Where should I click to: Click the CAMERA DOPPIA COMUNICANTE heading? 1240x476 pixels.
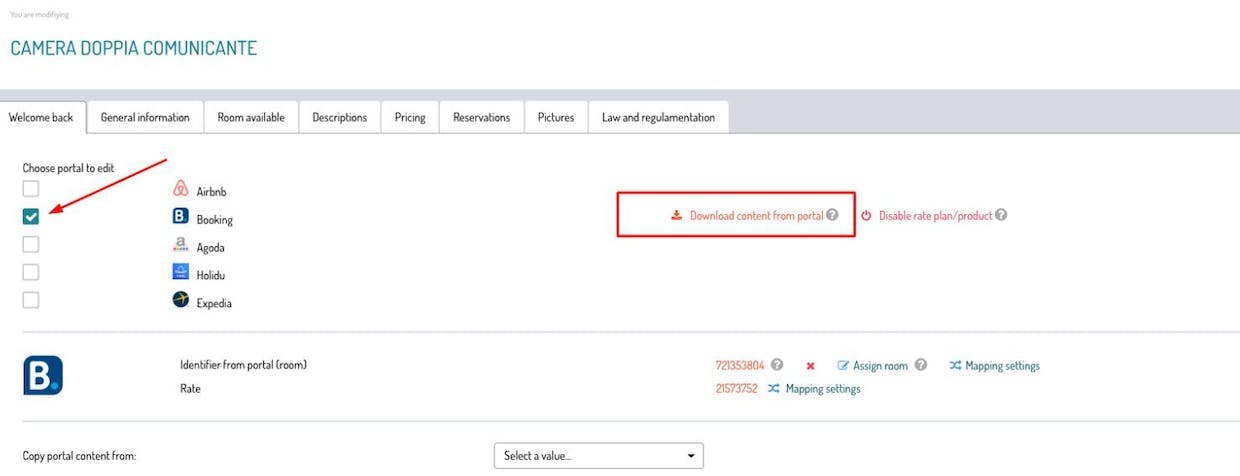pyautogui.click(x=134, y=48)
